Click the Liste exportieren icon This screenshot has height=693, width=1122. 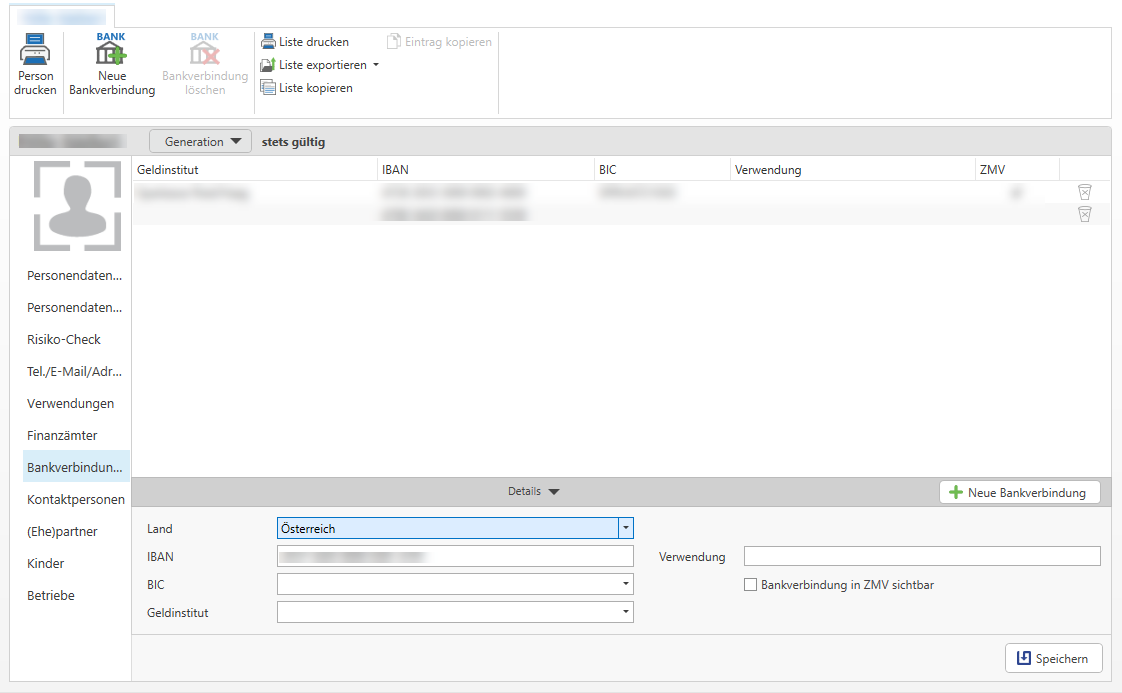(x=268, y=65)
